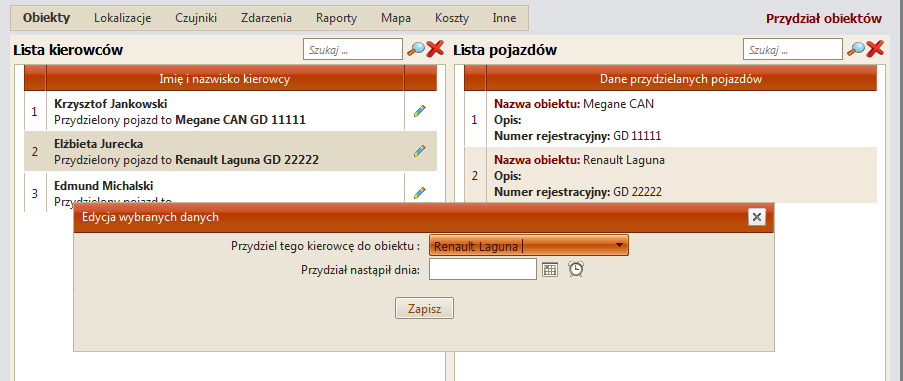Select vehicle row Megane CAN
Viewport: 903px width, 381px height.
point(670,120)
